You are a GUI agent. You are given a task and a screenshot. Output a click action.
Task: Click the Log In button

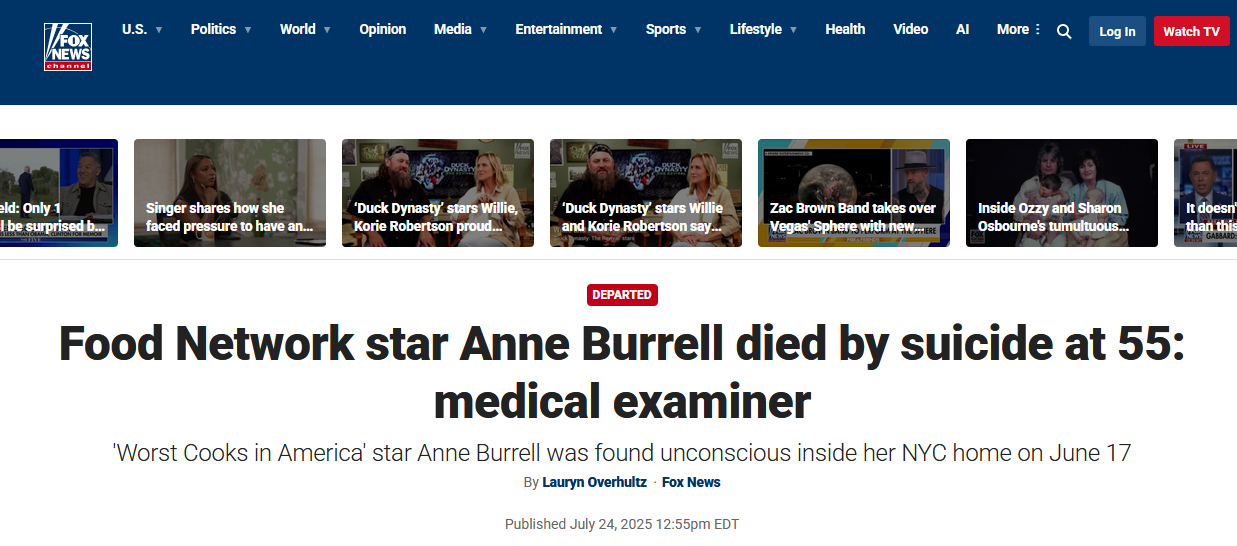[1117, 31]
